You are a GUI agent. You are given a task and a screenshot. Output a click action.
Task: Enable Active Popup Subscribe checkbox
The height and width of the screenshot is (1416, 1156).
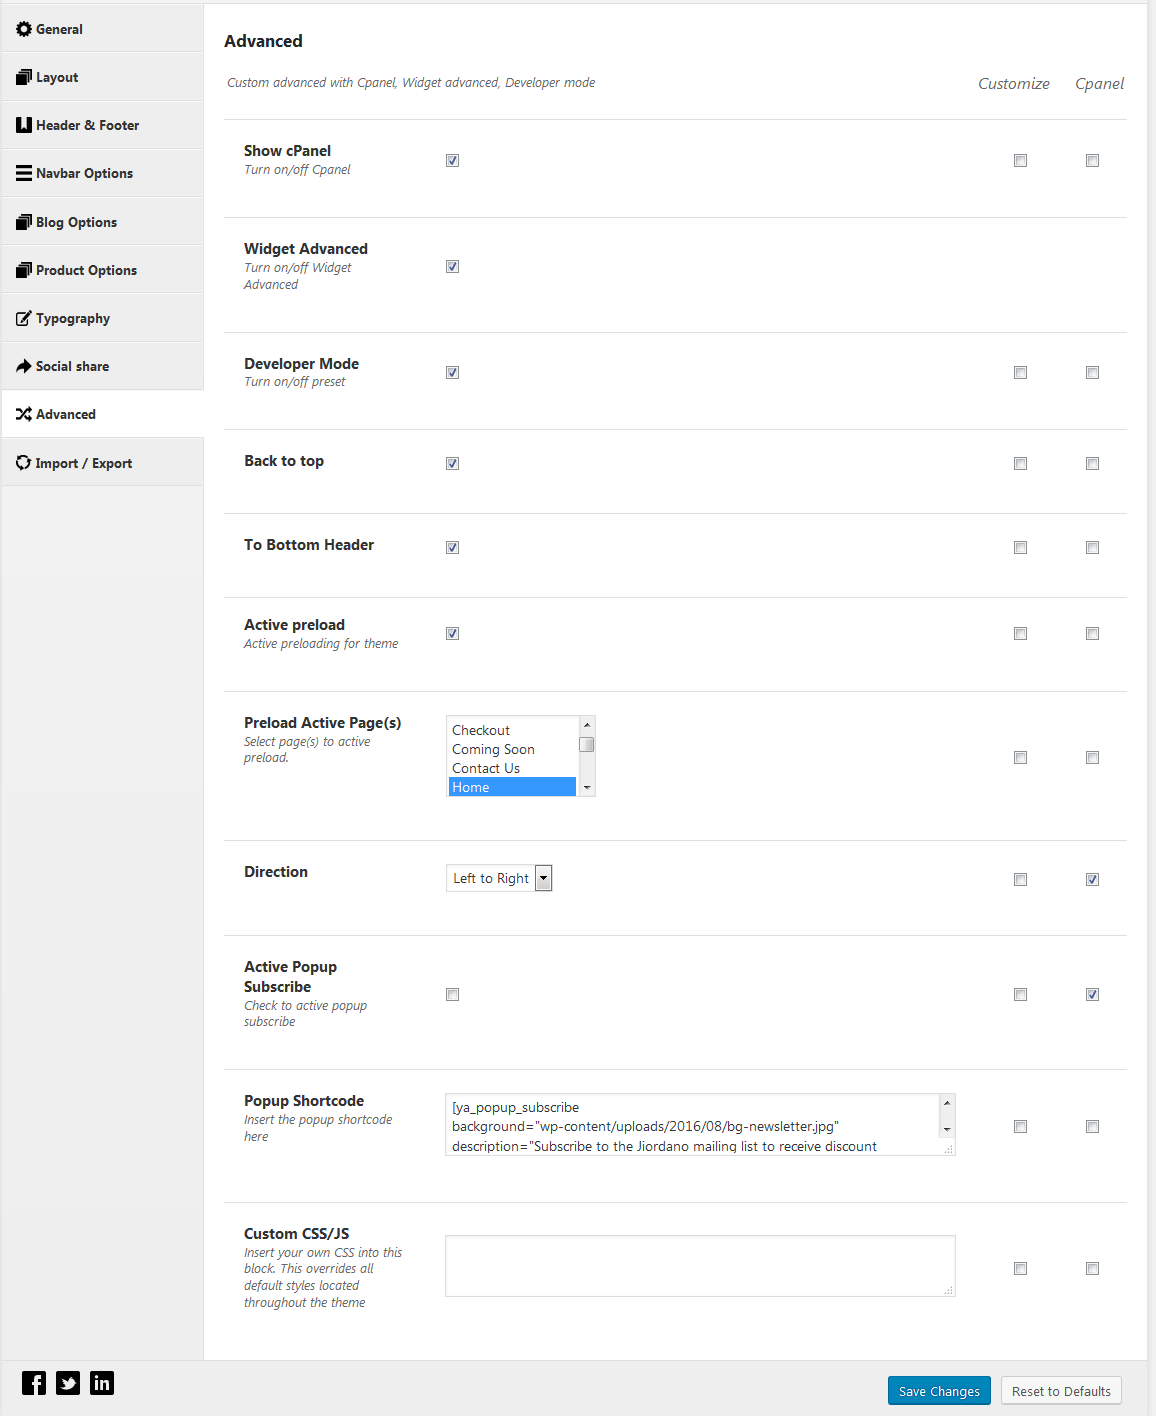click(x=453, y=994)
